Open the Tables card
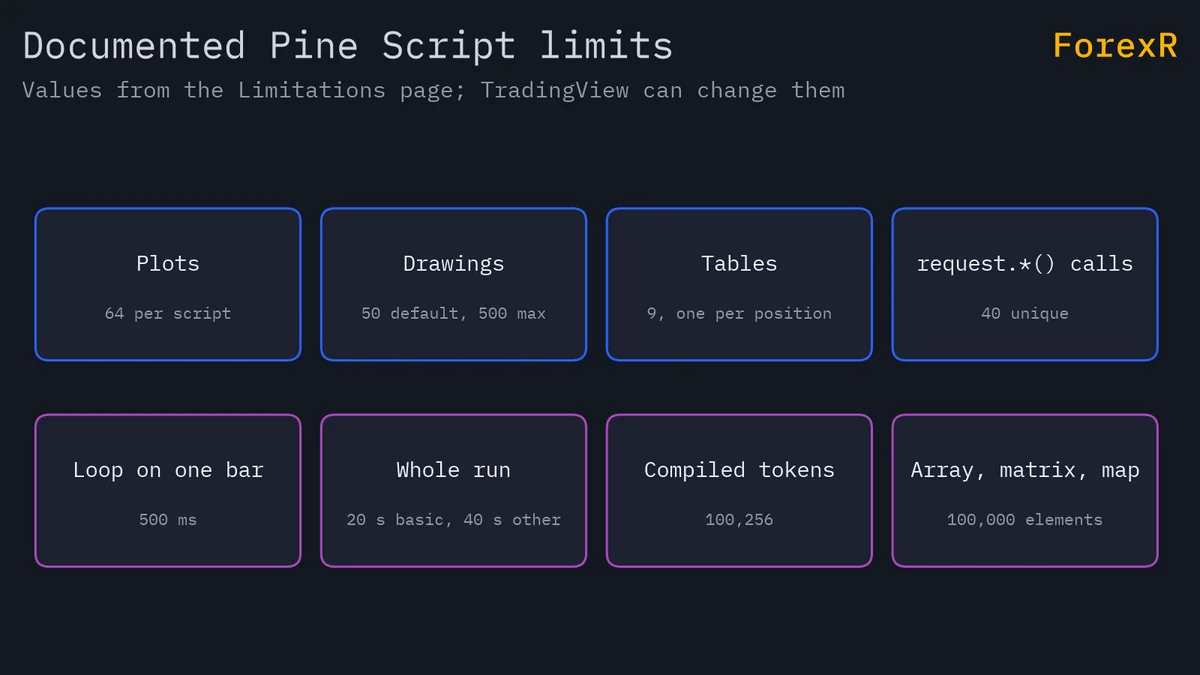 click(x=739, y=284)
